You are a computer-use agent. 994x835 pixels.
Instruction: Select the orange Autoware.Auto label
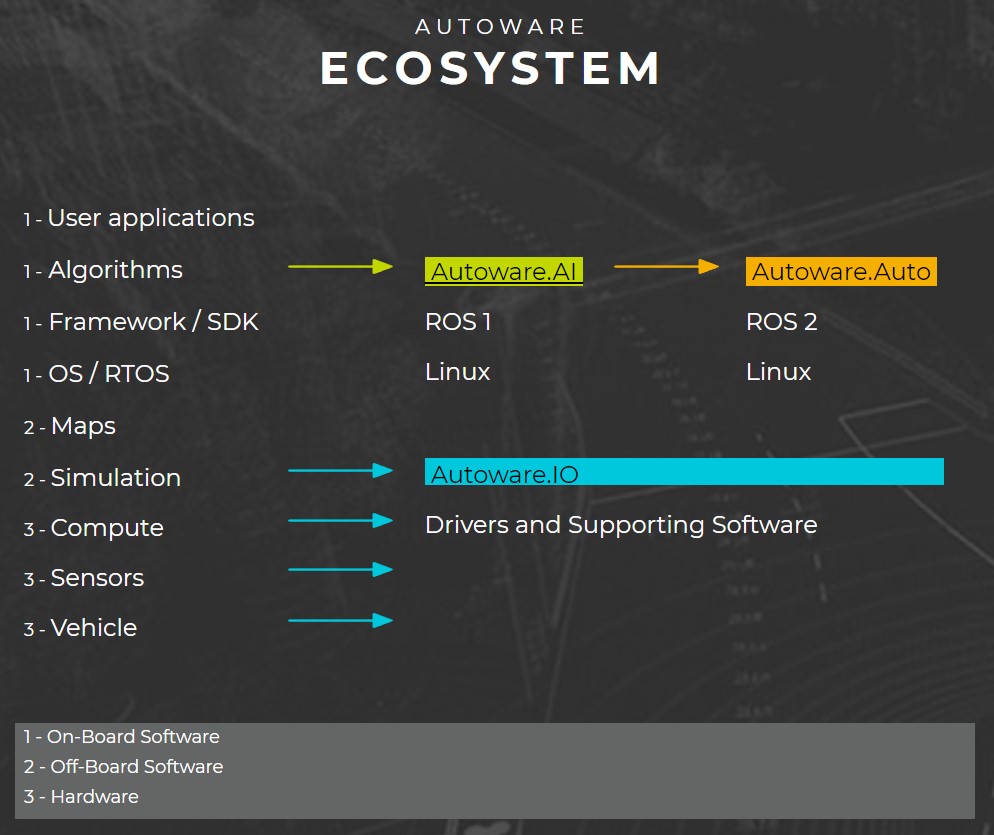(841, 271)
